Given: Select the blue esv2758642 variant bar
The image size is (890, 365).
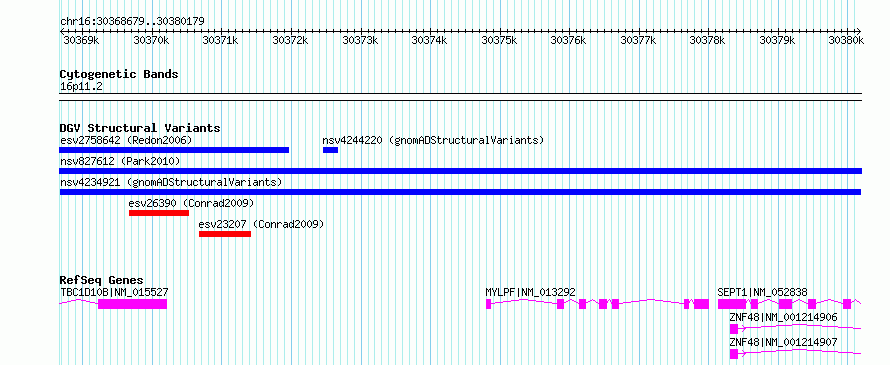Looking at the screenshot, I should [x=174, y=150].
